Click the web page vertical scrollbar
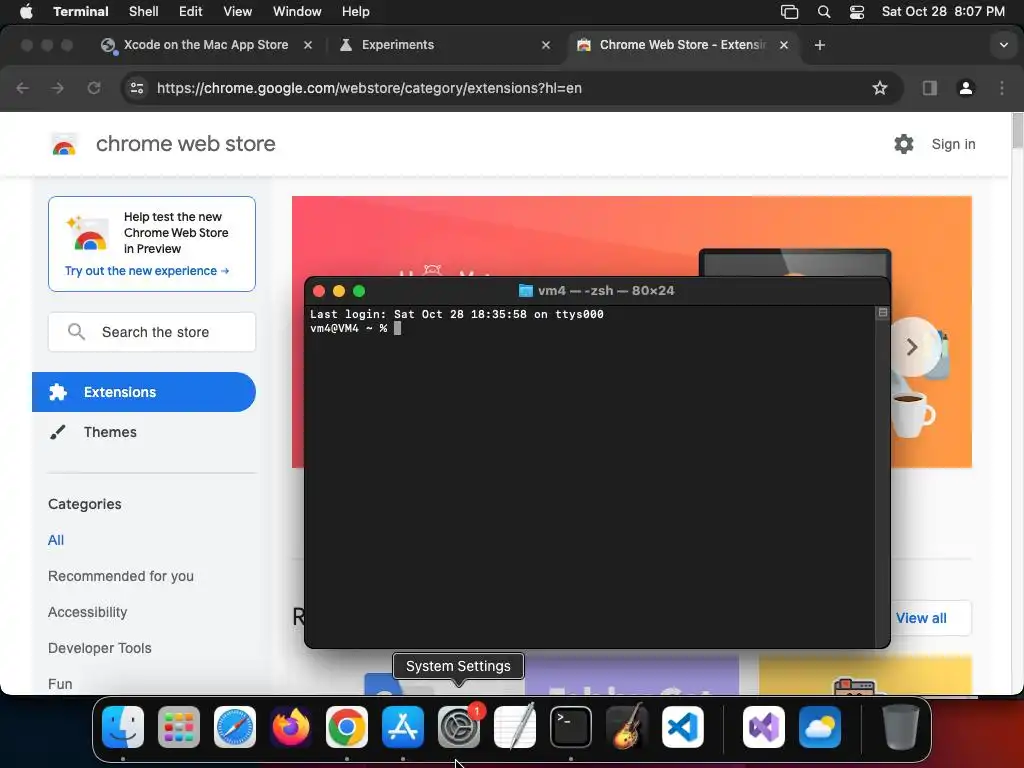The height and width of the screenshot is (768, 1024). pos(1017,131)
